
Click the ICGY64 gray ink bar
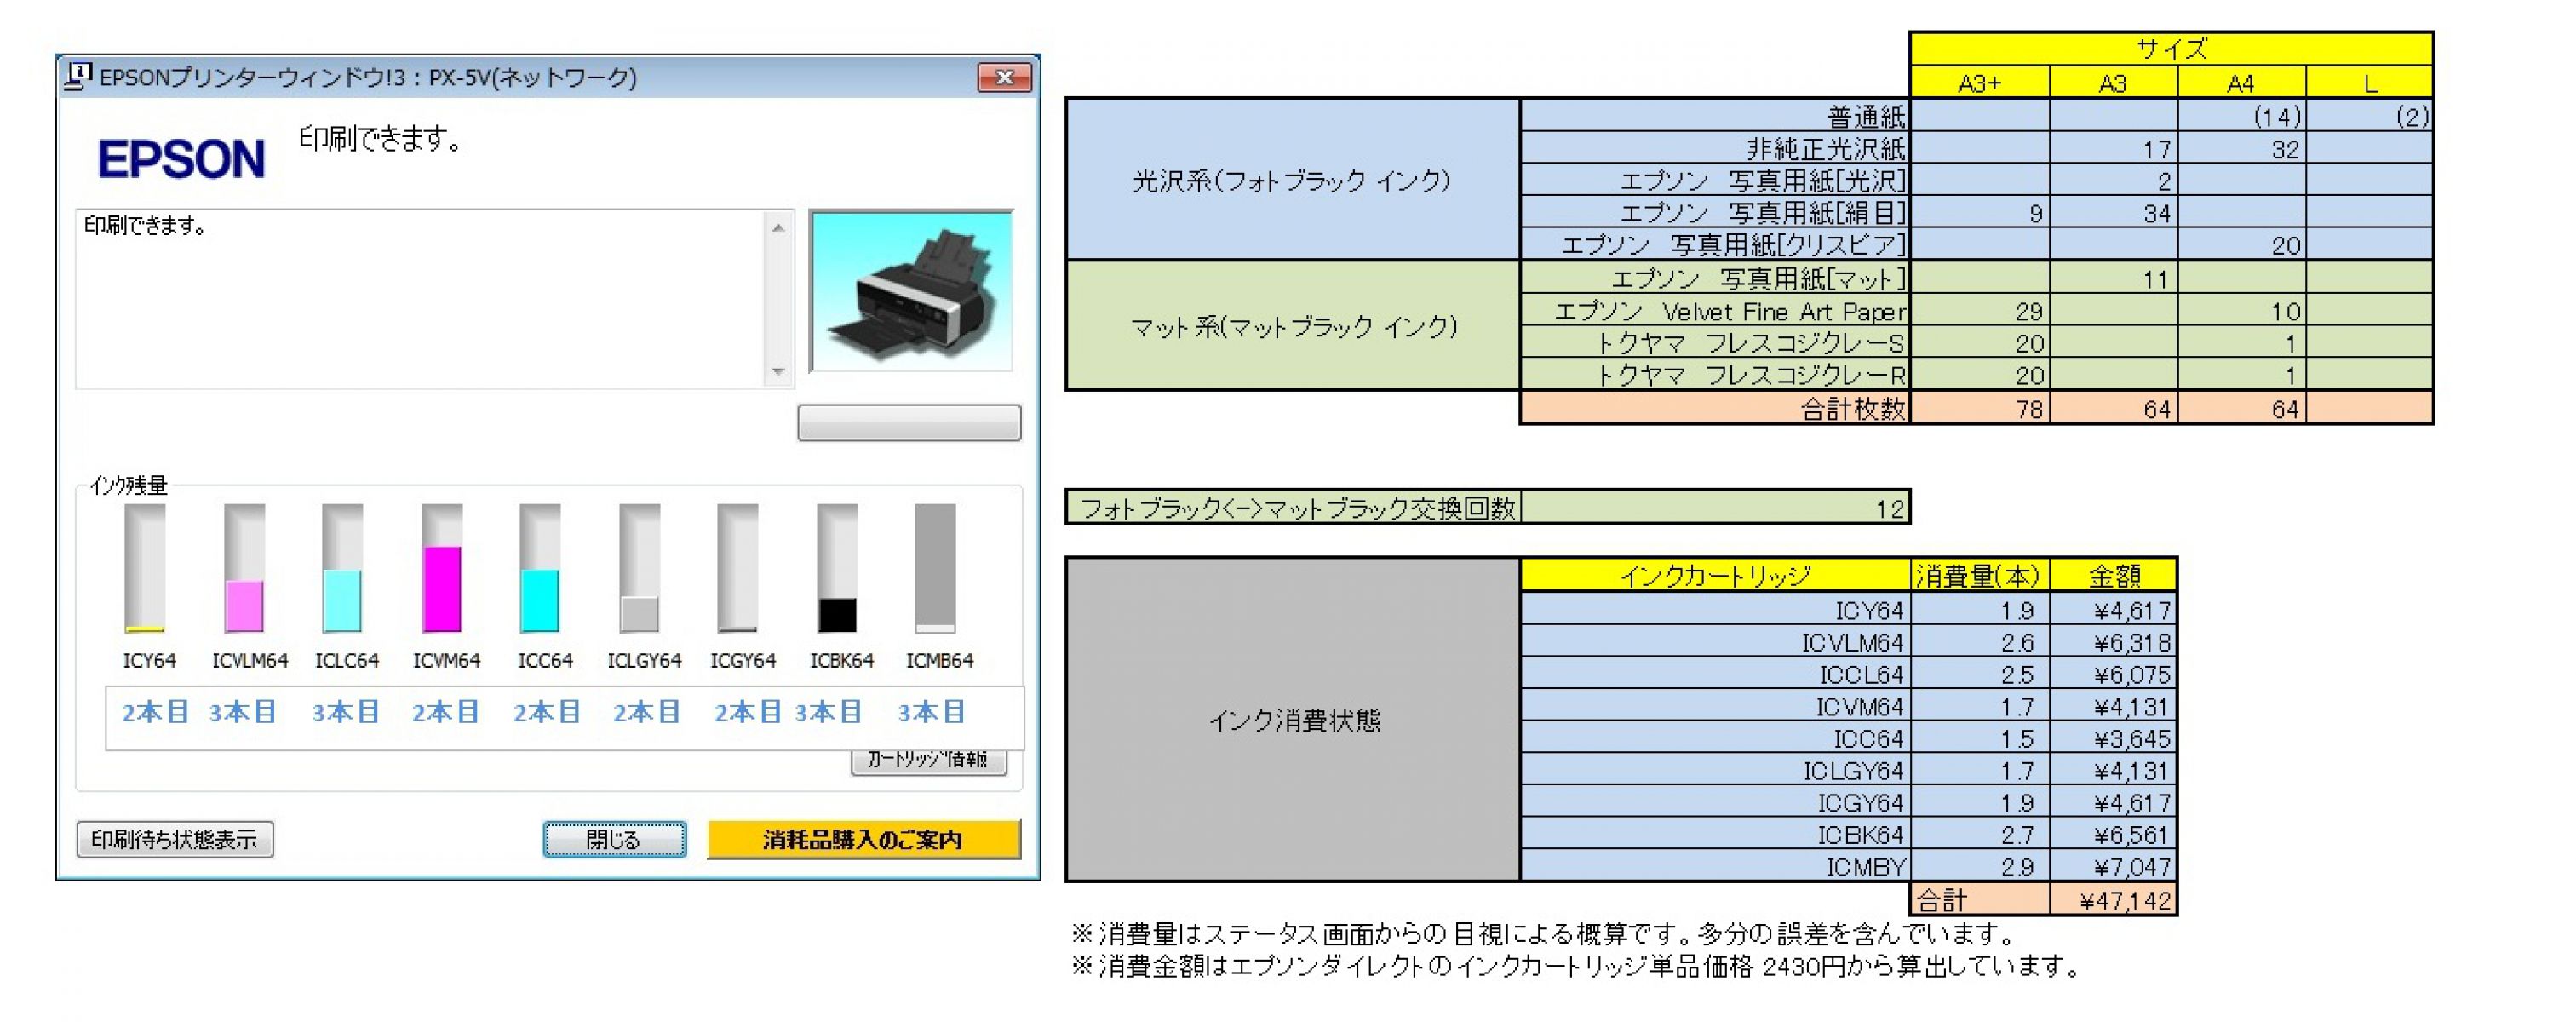tap(737, 568)
